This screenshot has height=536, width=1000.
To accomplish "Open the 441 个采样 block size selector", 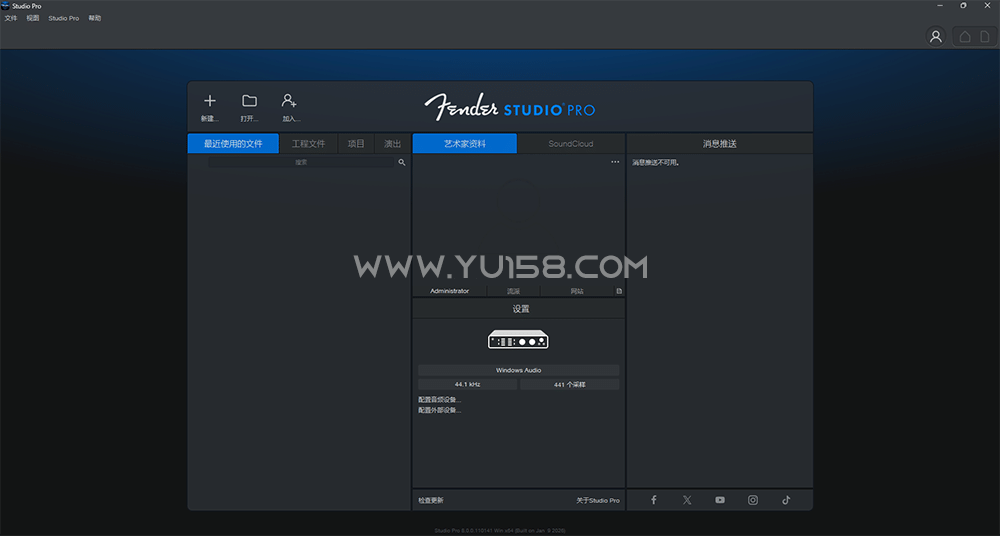I will [570, 385].
